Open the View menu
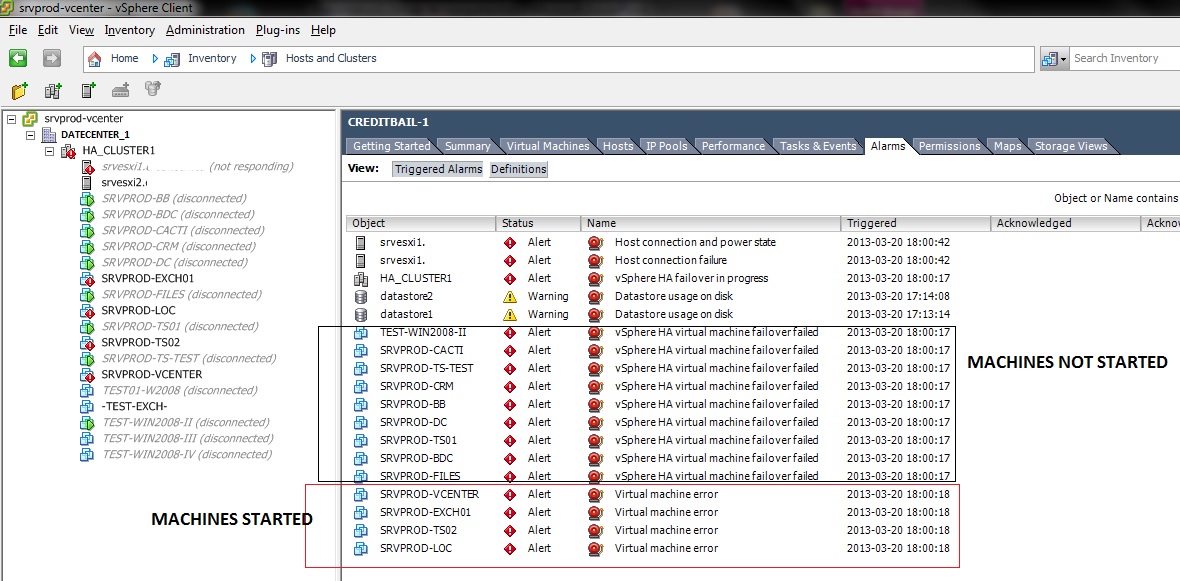 pos(81,30)
